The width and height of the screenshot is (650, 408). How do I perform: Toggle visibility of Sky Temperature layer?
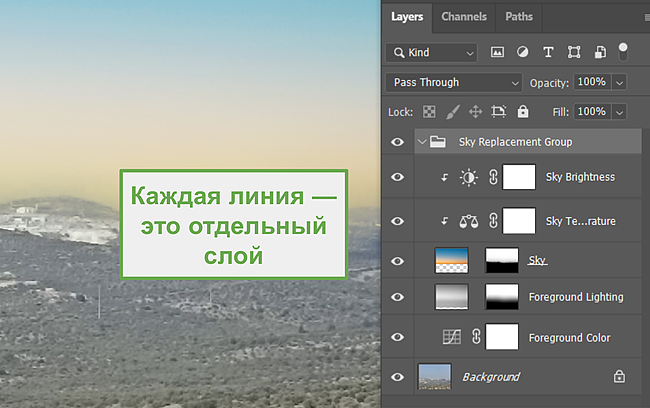(x=397, y=221)
